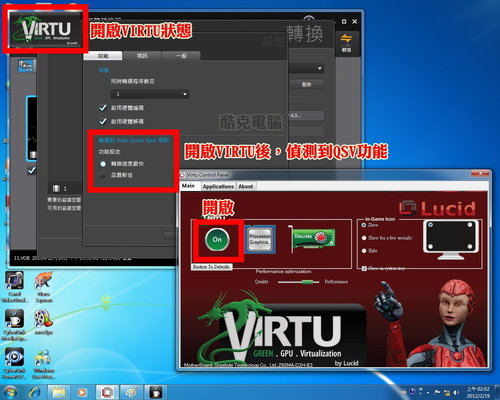500x400 pixels.
Task: Open the CyberLink MediaEspresso coffee cup shortcut
Action: pyautogui.click(x=15, y=325)
